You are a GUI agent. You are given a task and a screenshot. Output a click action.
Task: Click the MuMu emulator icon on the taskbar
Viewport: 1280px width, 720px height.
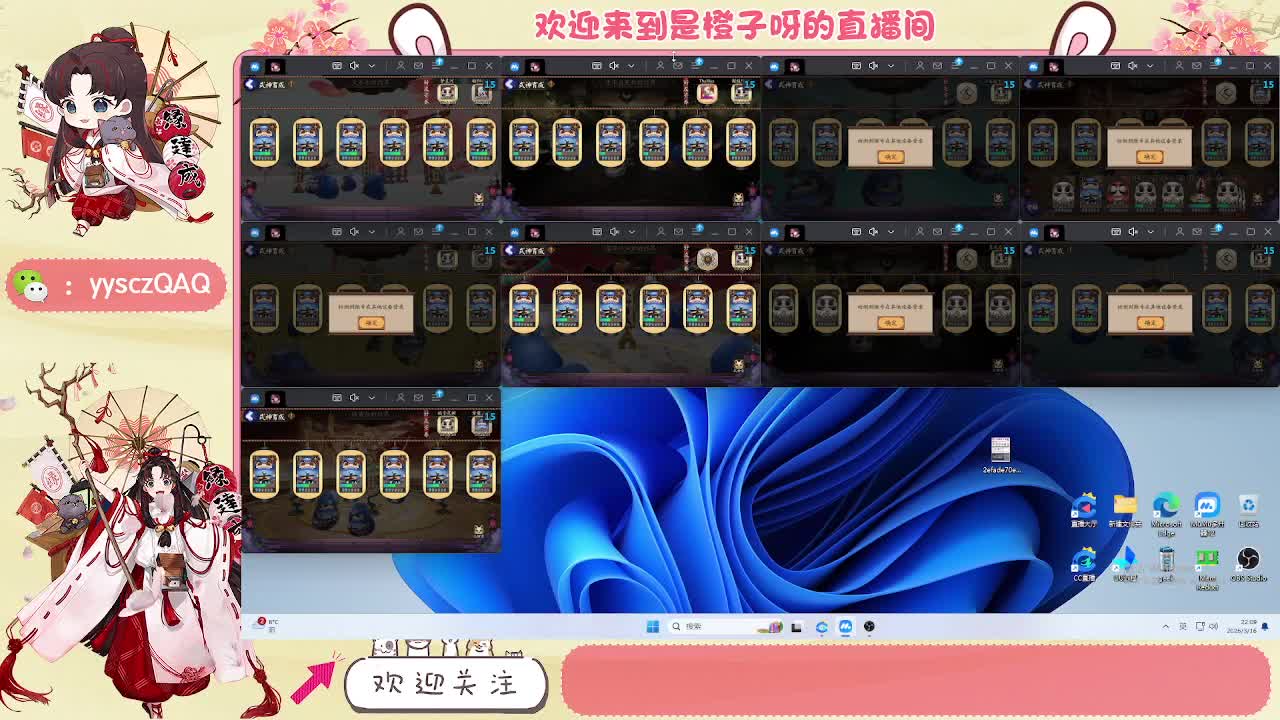pos(846,627)
